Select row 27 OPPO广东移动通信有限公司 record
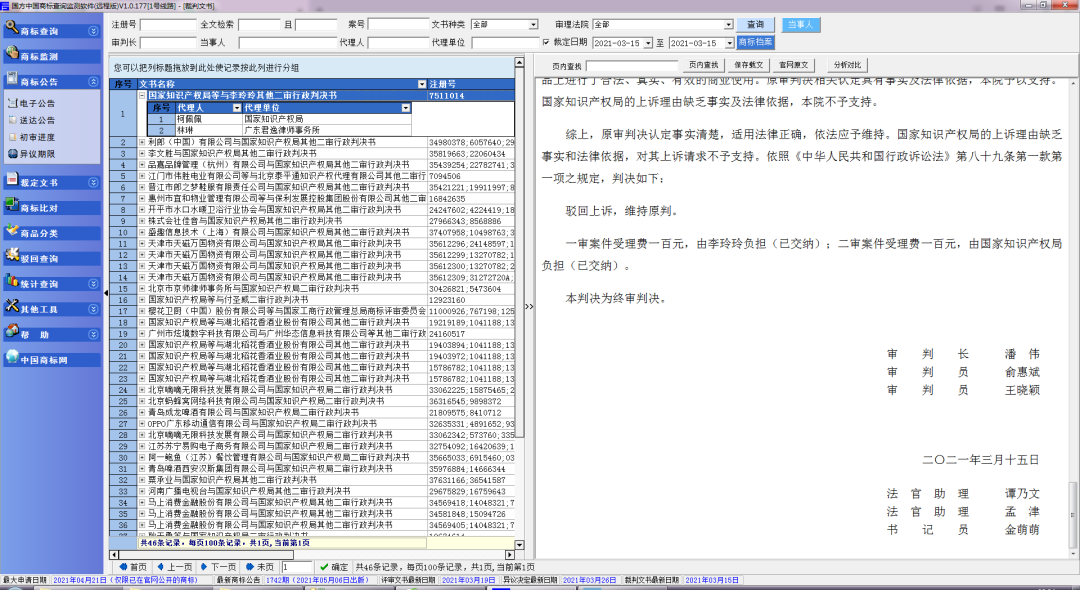This screenshot has width=1080, height=590. tap(312, 424)
